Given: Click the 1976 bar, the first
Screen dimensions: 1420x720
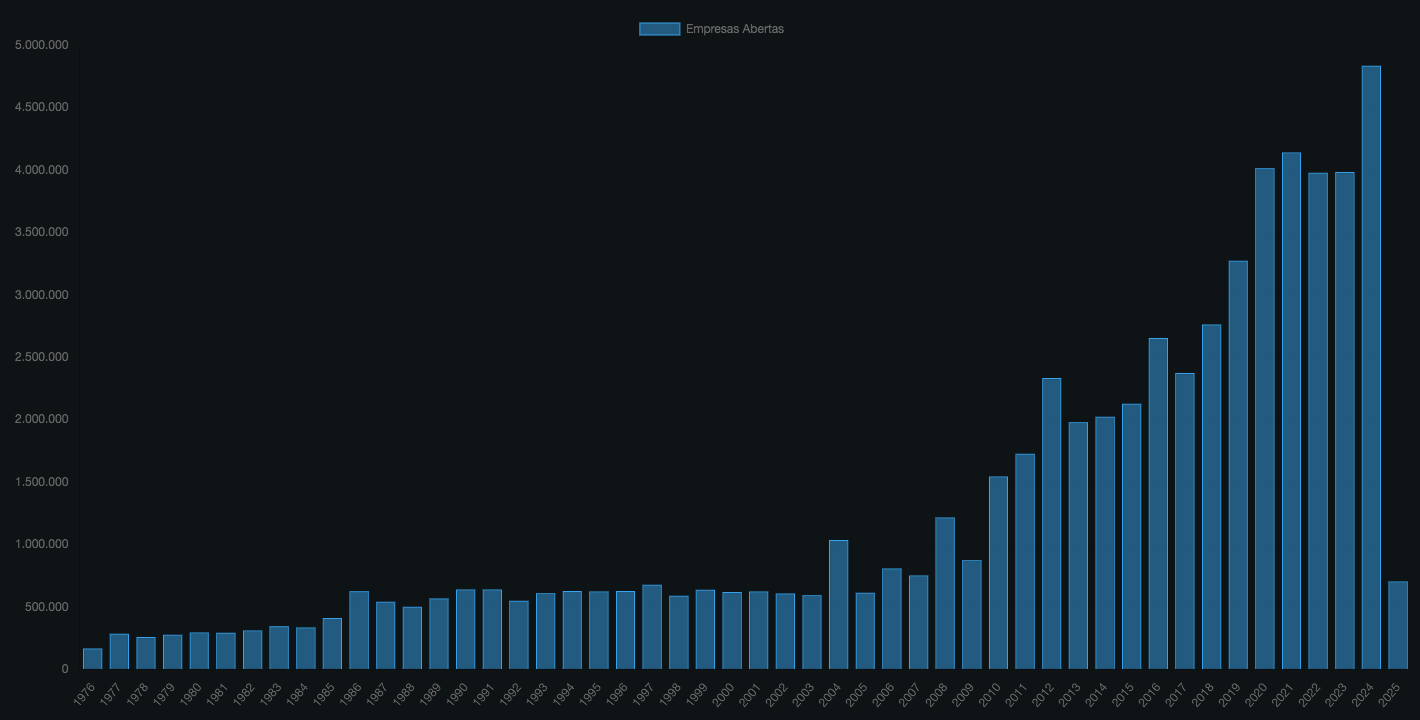Looking at the screenshot, I should pos(92,658).
